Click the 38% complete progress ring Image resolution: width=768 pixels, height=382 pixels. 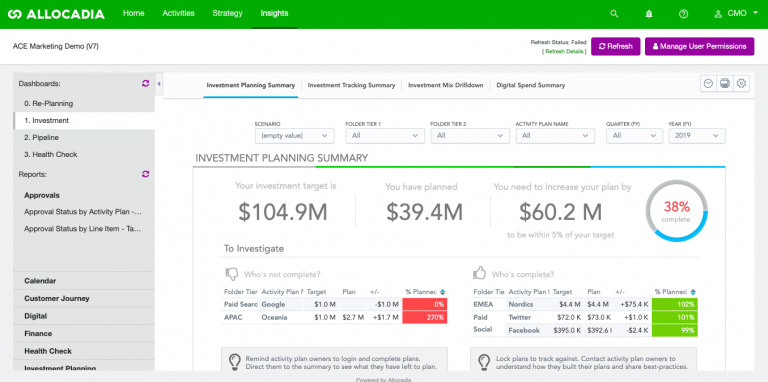click(676, 211)
